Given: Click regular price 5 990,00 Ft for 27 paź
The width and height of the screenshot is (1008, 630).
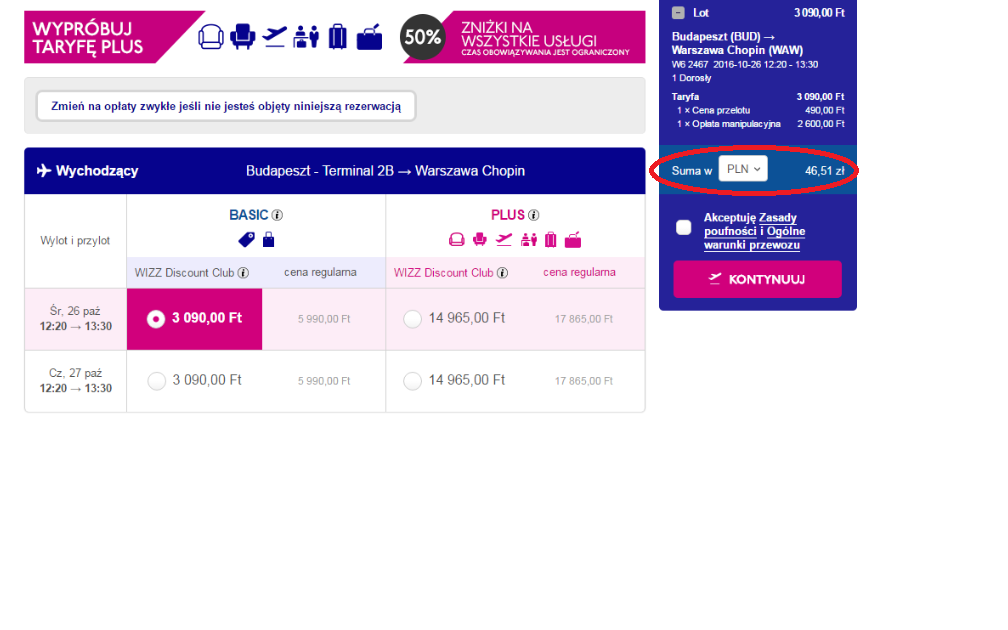Looking at the screenshot, I should [324, 382].
